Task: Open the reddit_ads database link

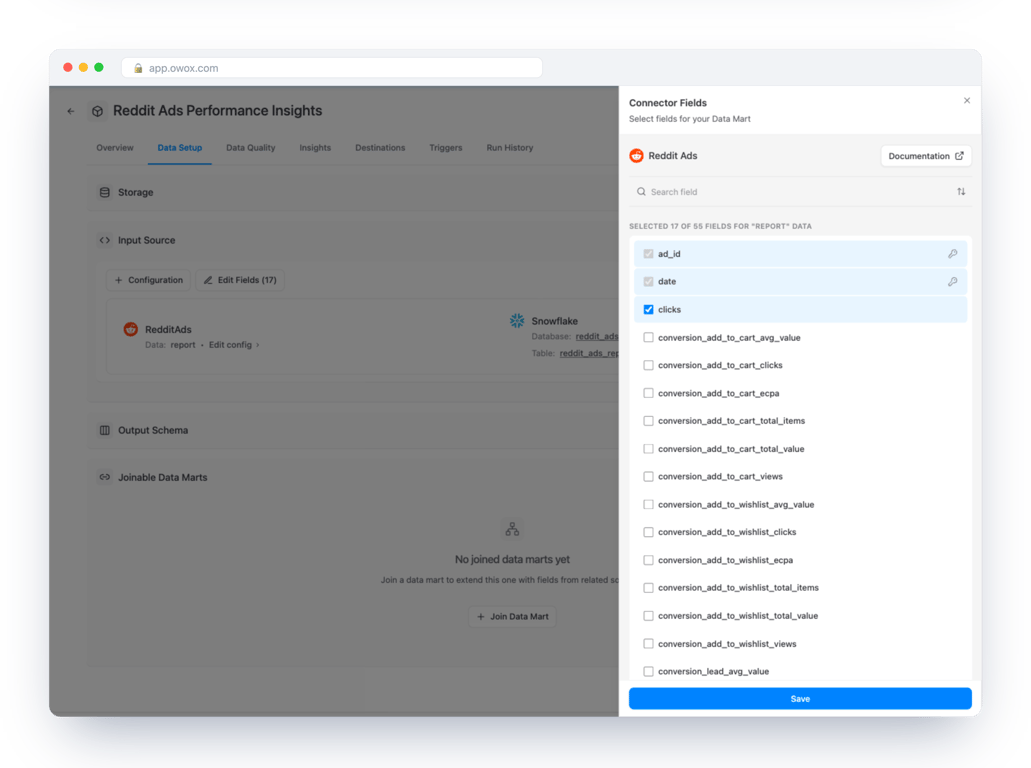Action: click(x=597, y=337)
